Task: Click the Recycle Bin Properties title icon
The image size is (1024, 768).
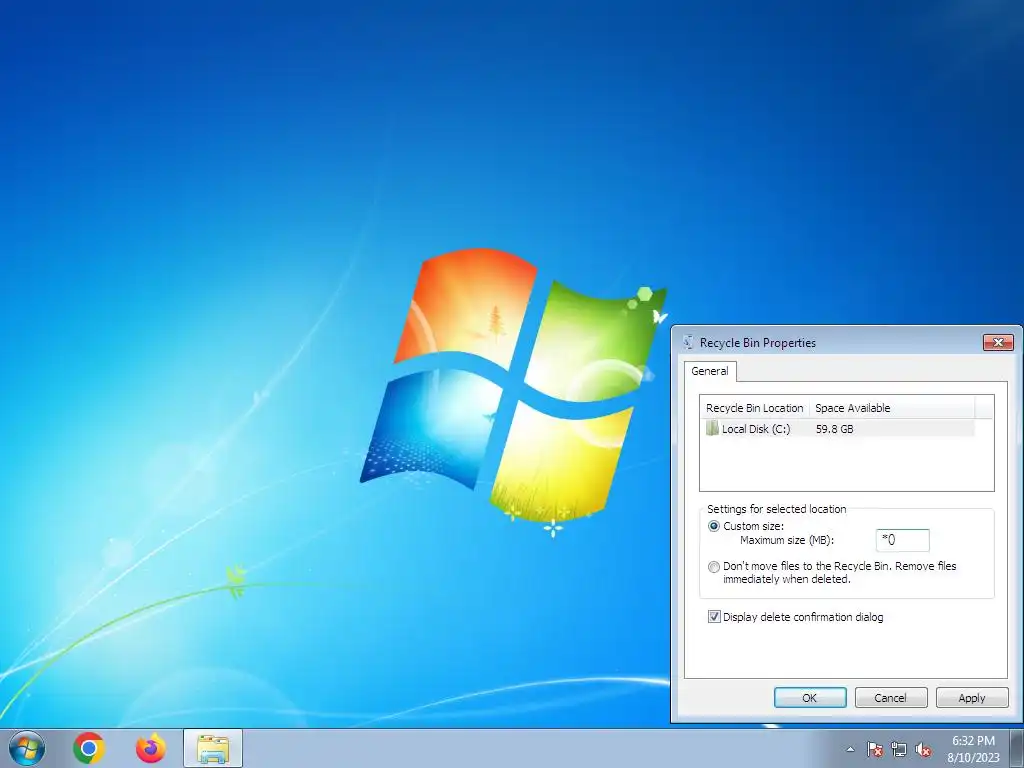Action: [x=688, y=342]
